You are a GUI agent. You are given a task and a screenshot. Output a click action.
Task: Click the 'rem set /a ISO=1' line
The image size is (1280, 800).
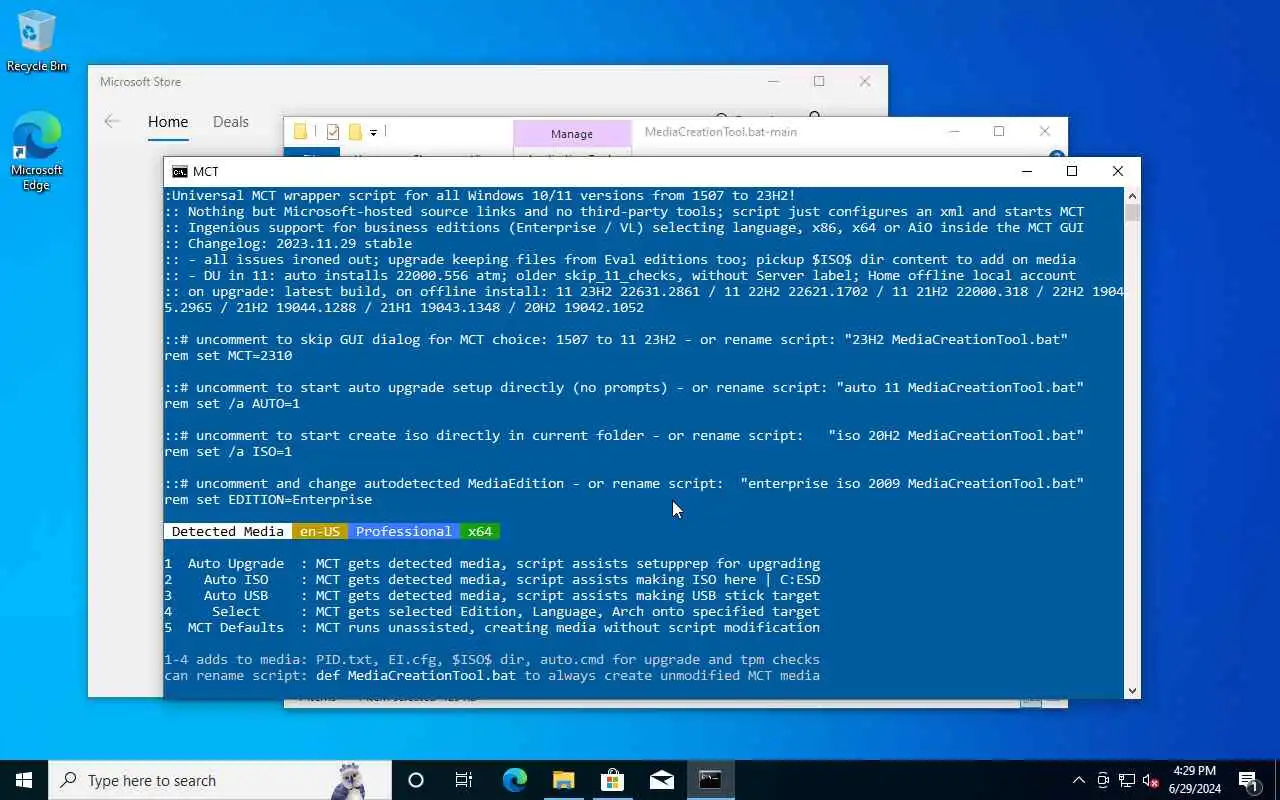tap(228, 452)
